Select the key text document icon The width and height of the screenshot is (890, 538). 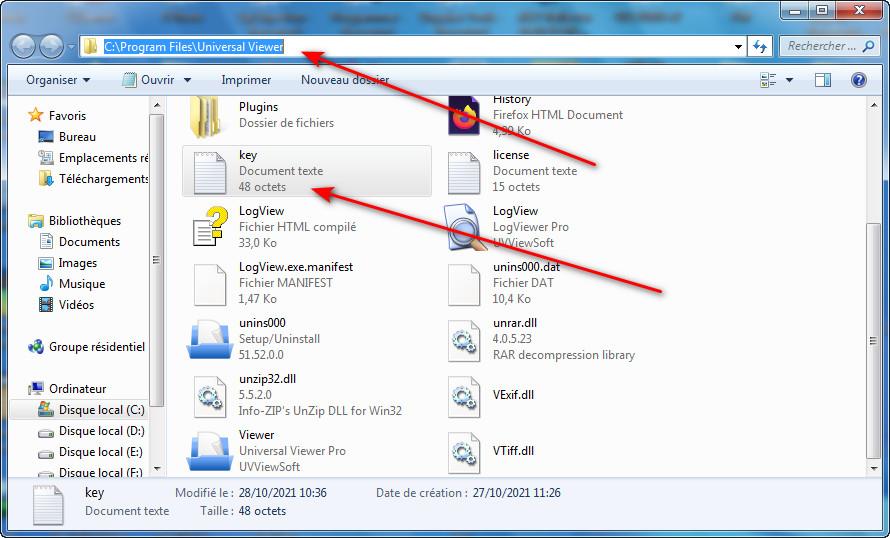(210, 173)
